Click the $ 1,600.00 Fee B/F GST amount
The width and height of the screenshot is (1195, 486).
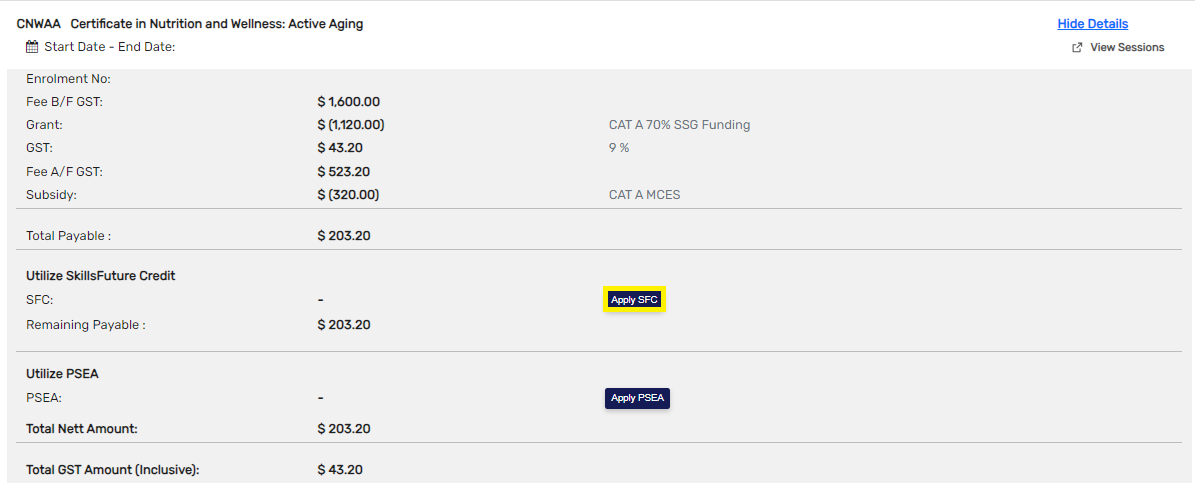[x=348, y=102]
